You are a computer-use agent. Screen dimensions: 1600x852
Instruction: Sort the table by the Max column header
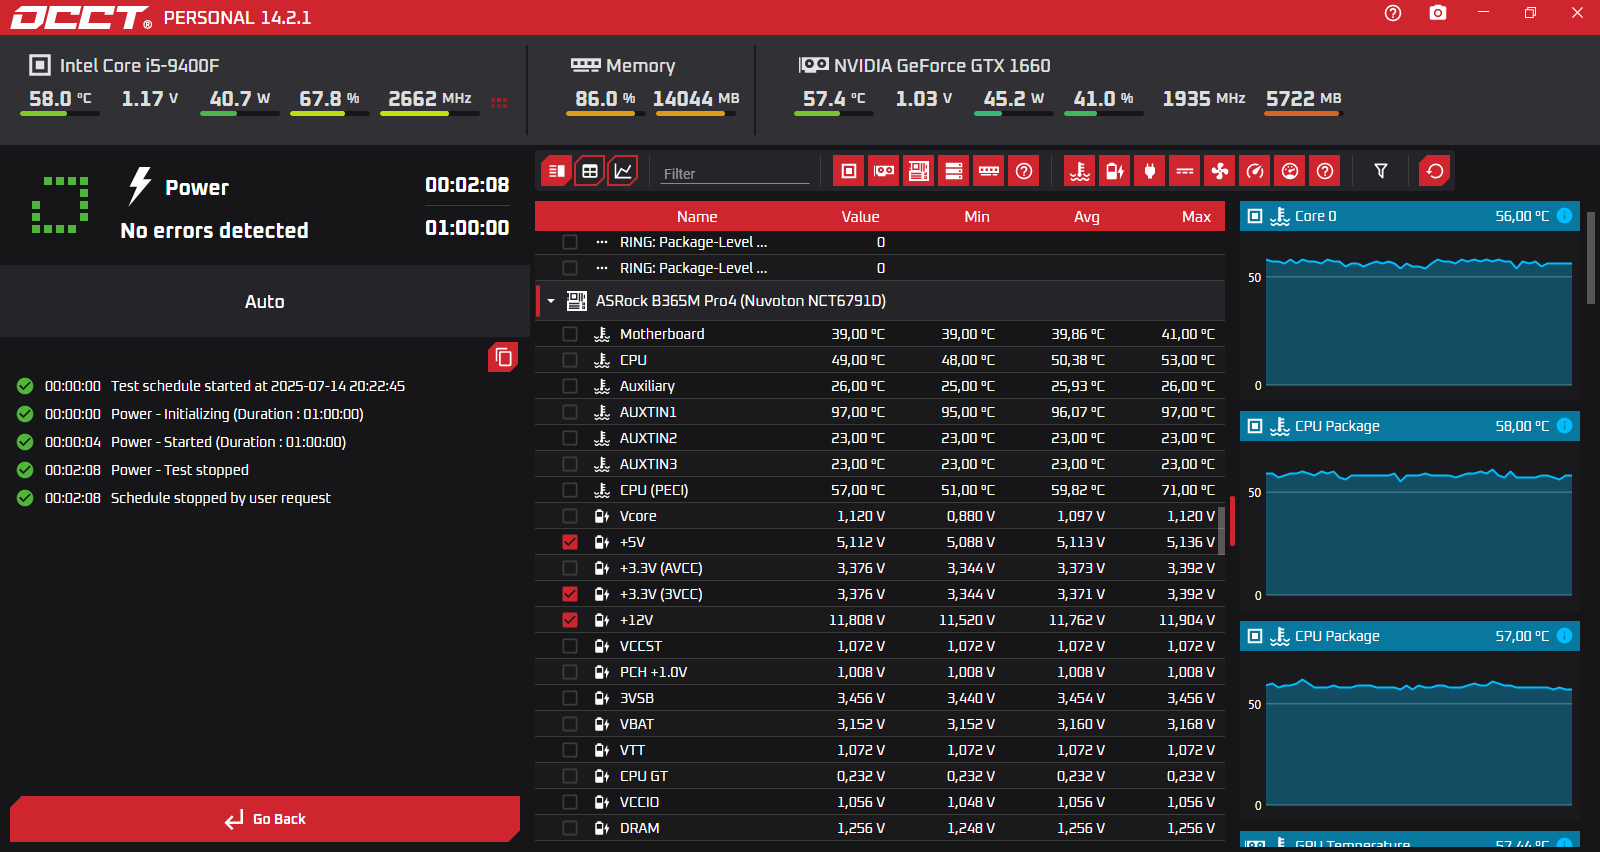(x=1196, y=217)
